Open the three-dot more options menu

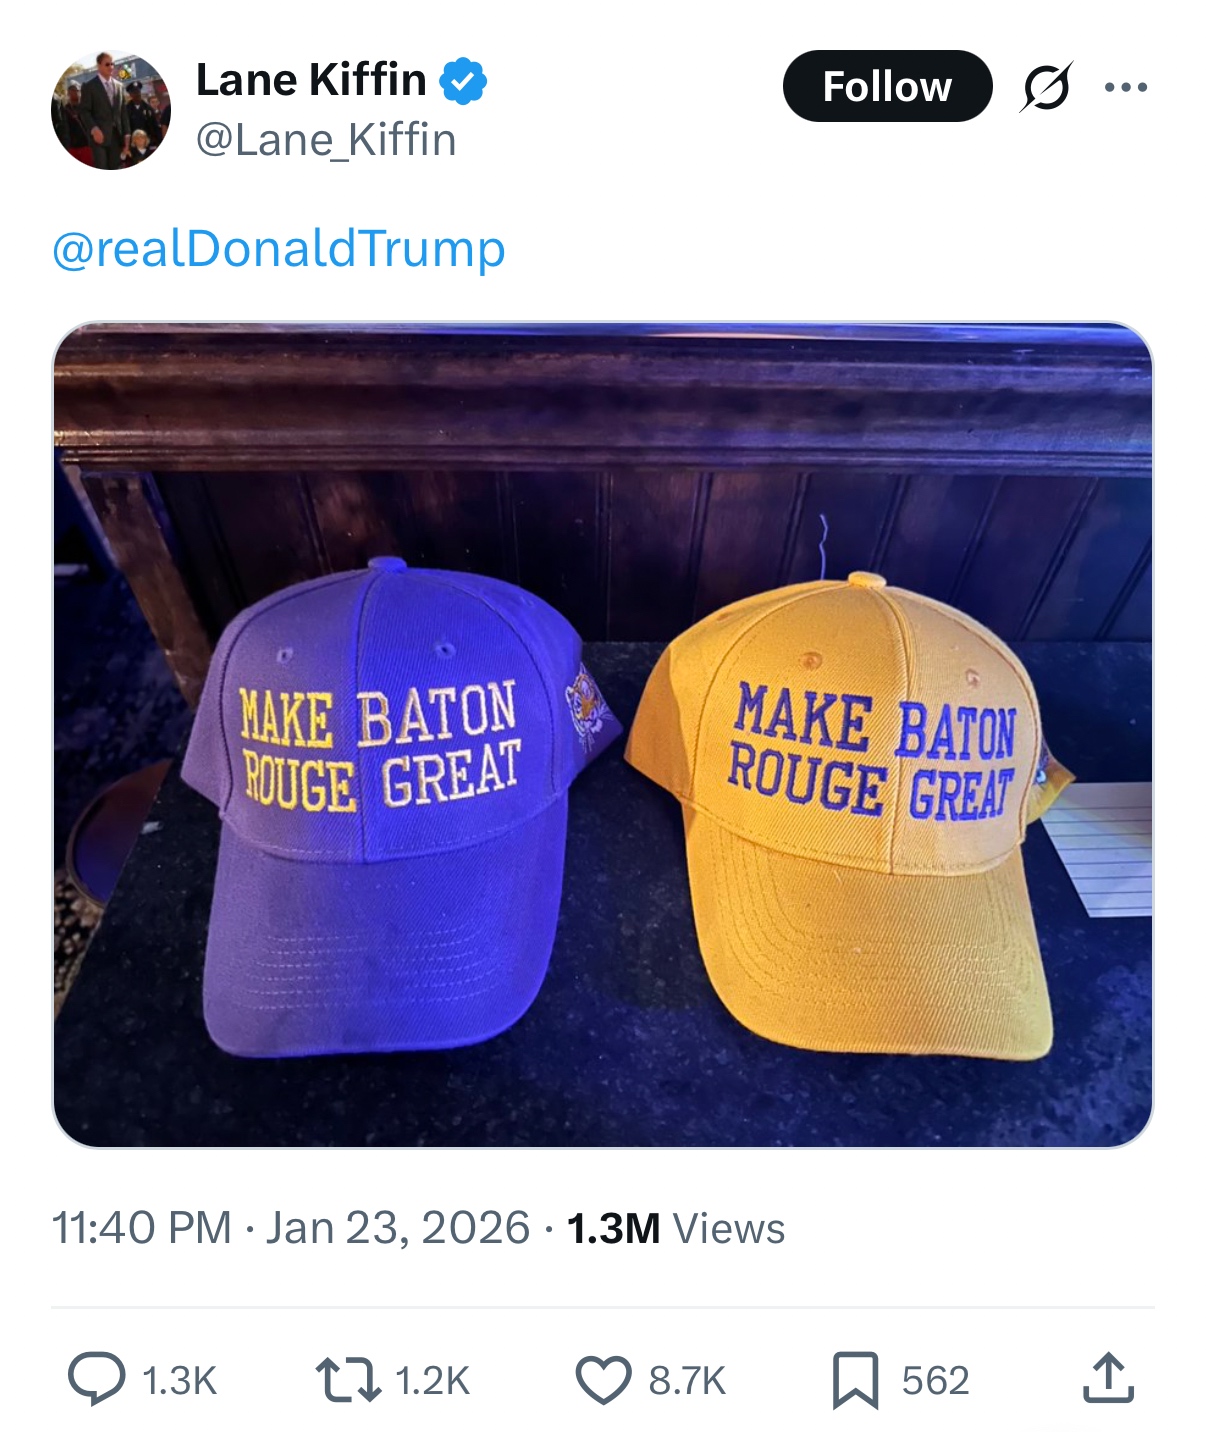(1126, 87)
